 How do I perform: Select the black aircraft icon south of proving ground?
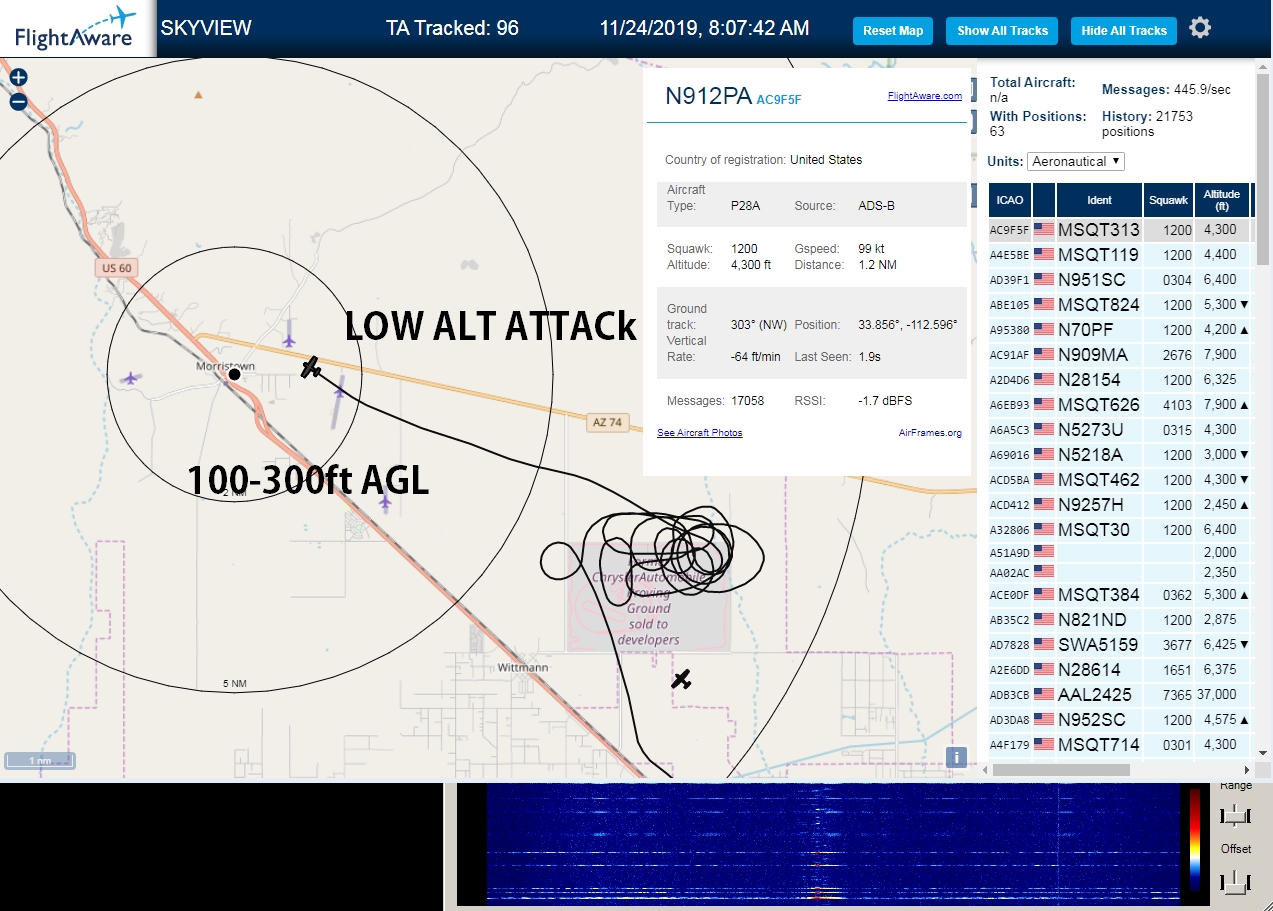(681, 680)
